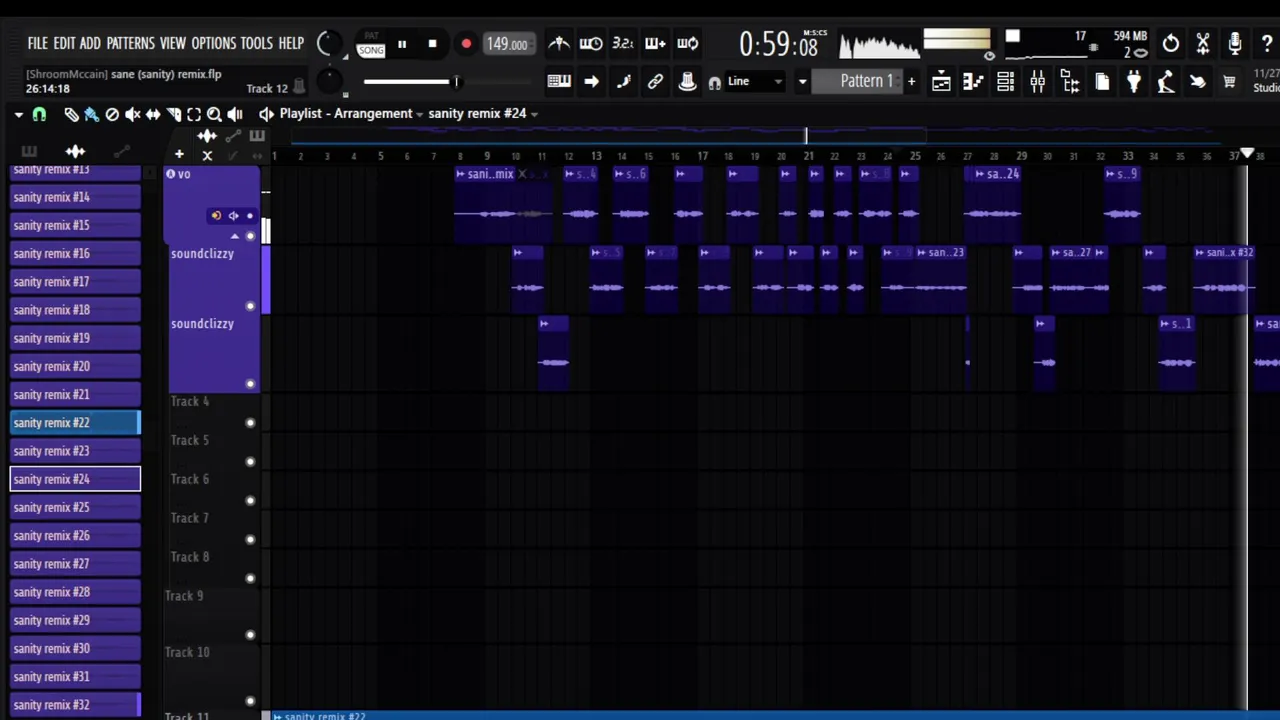
Task: Open the Piano roll view icon
Action: pyautogui.click(x=973, y=82)
